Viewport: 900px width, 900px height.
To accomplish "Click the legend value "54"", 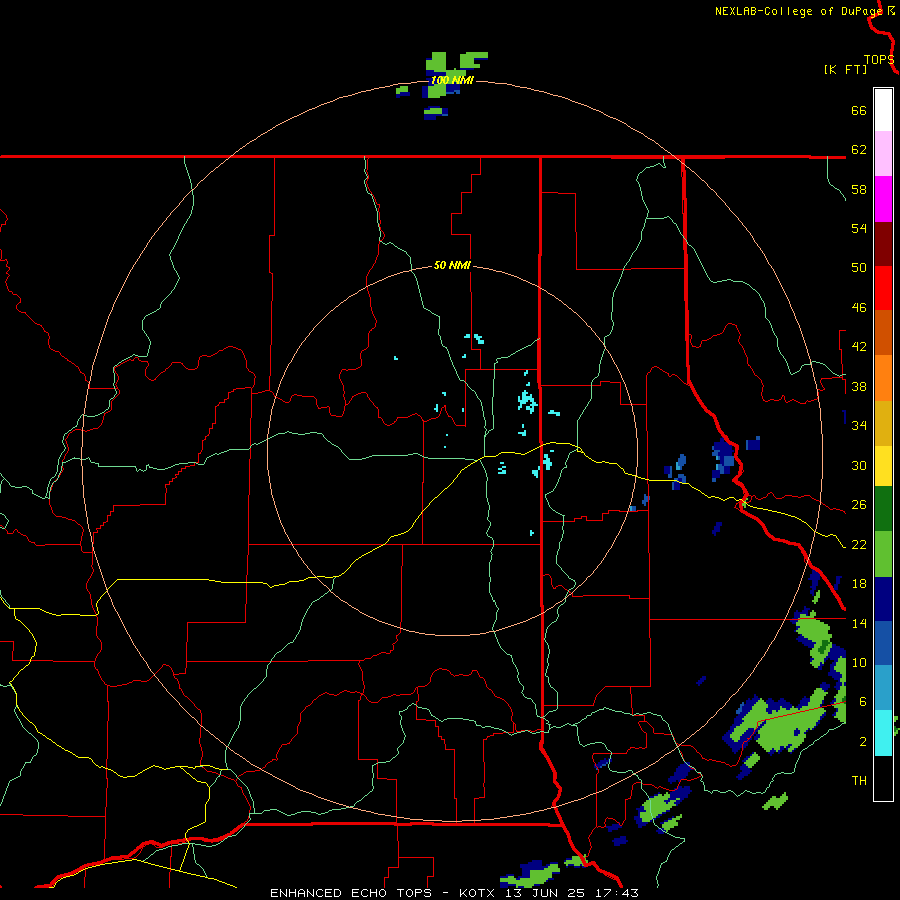I will [859, 228].
